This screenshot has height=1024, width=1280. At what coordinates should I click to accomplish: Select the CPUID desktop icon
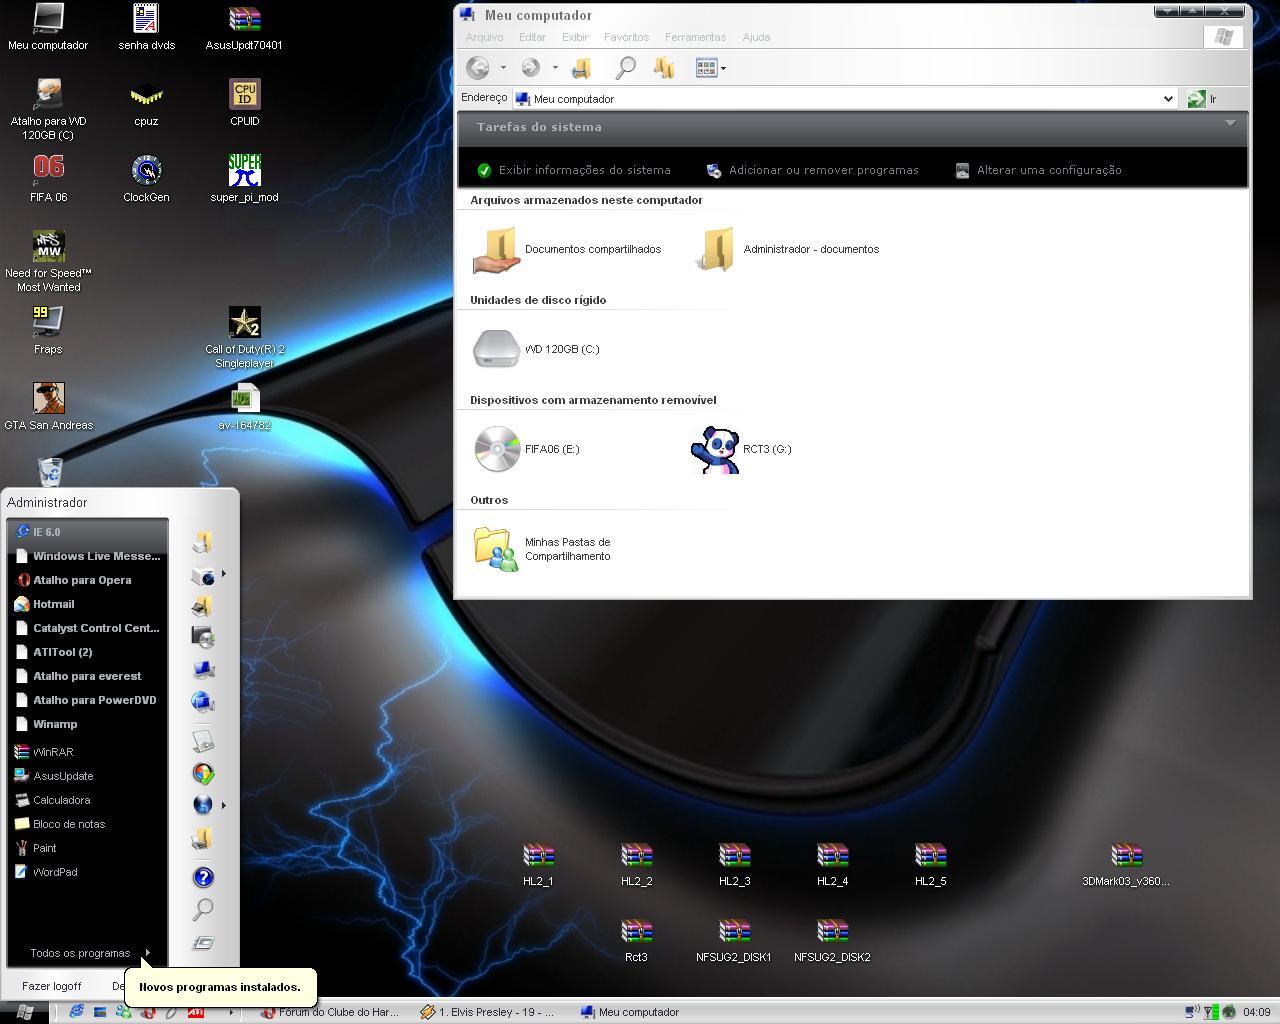(244, 103)
